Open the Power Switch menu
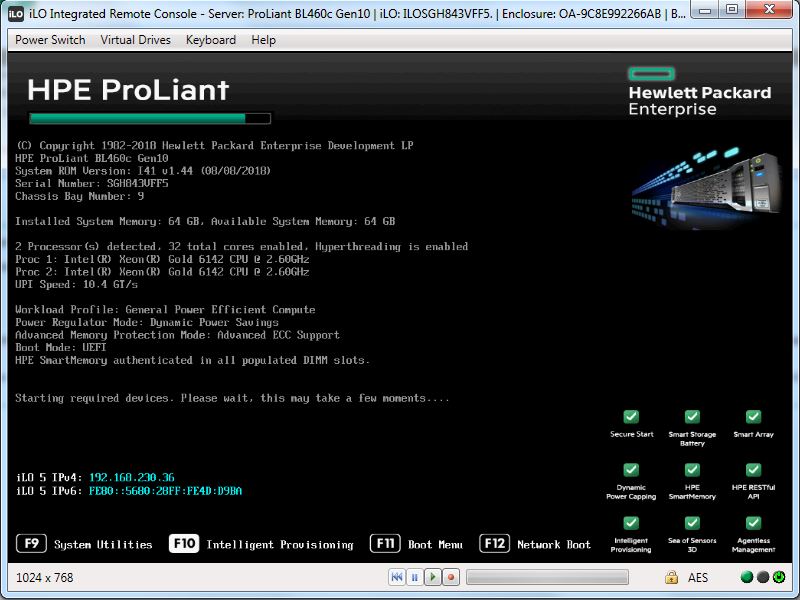 (50, 40)
